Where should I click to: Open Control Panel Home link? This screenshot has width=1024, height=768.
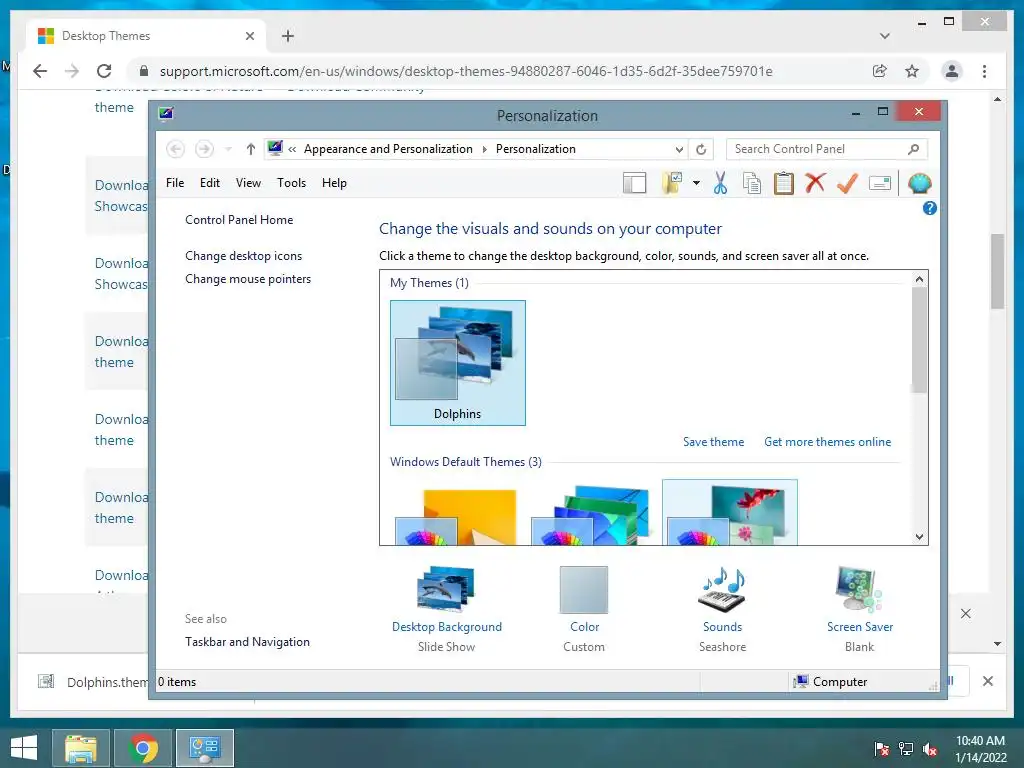[x=239, y=220]
